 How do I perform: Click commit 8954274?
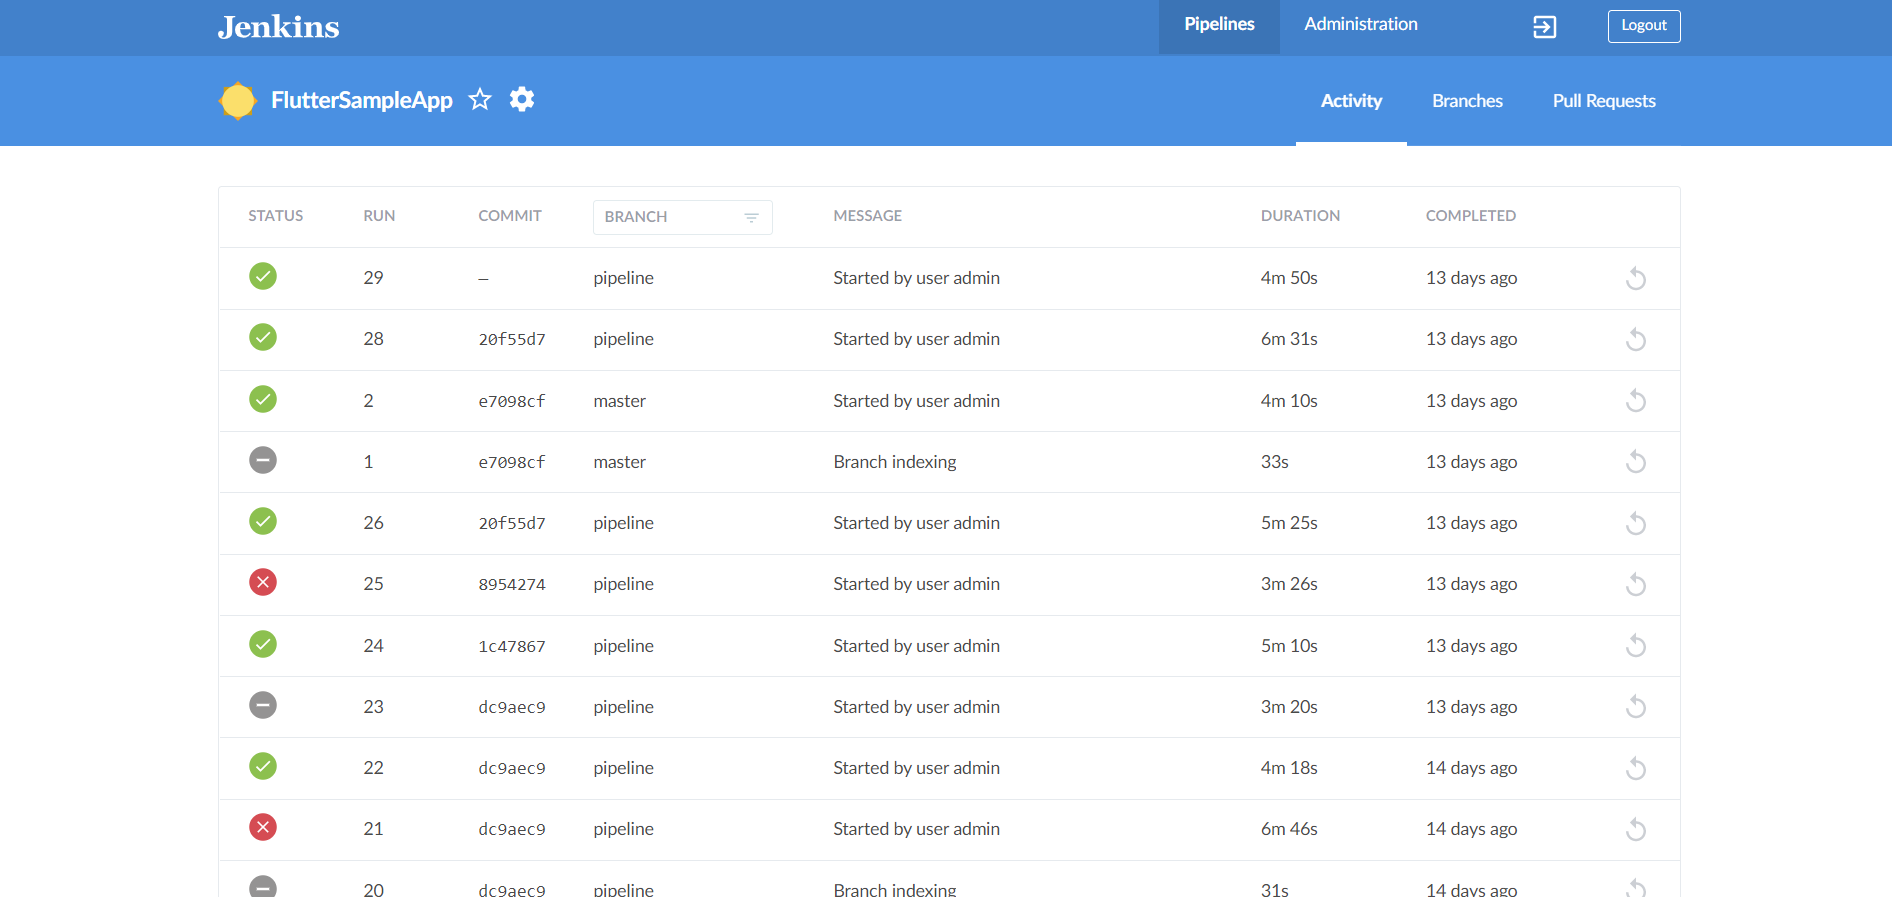click(512, 585)
